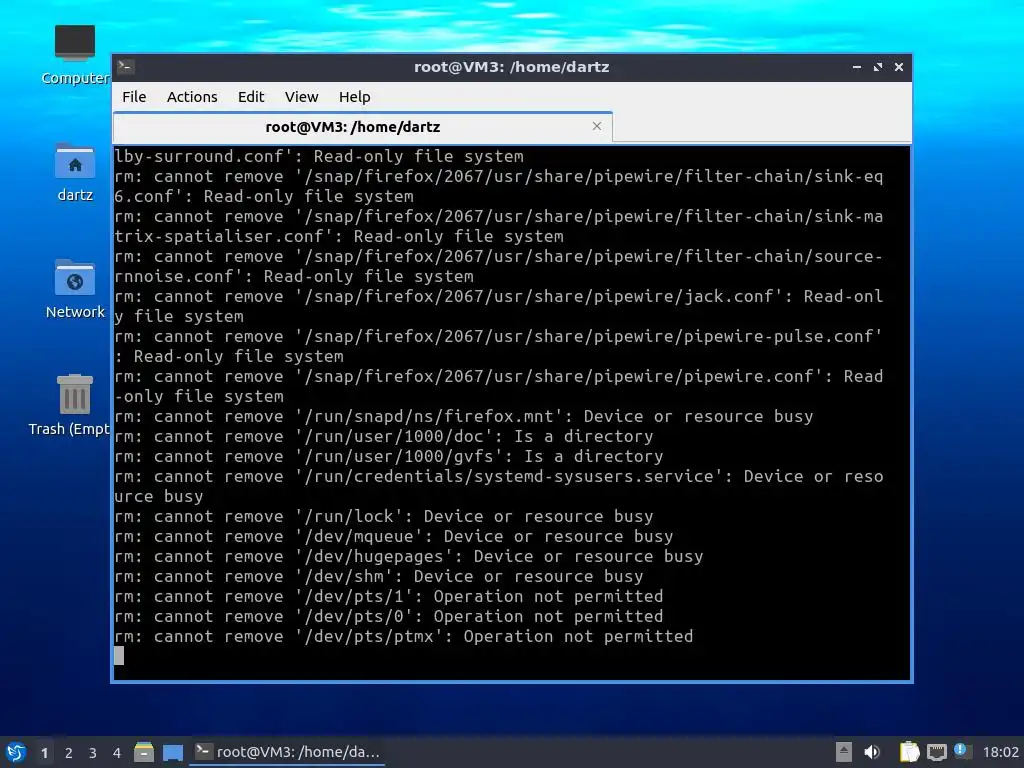Click the '/dev/pts/0' Operation not permitted line
This screenshot has height=768, width=1024.
pos(389,616)
